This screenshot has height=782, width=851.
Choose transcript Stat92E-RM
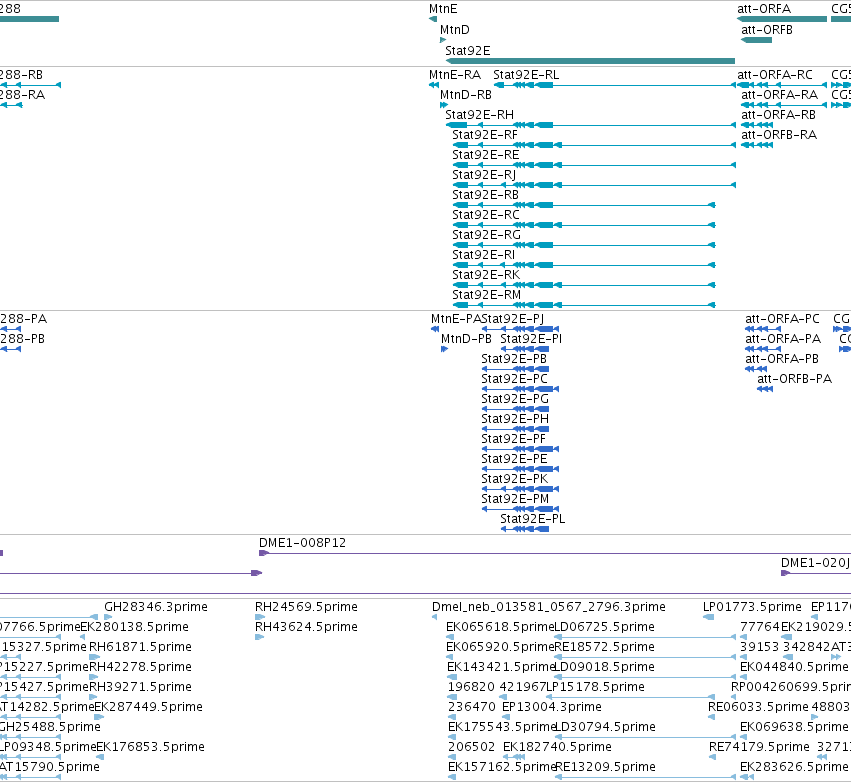(x=486, y=295)
